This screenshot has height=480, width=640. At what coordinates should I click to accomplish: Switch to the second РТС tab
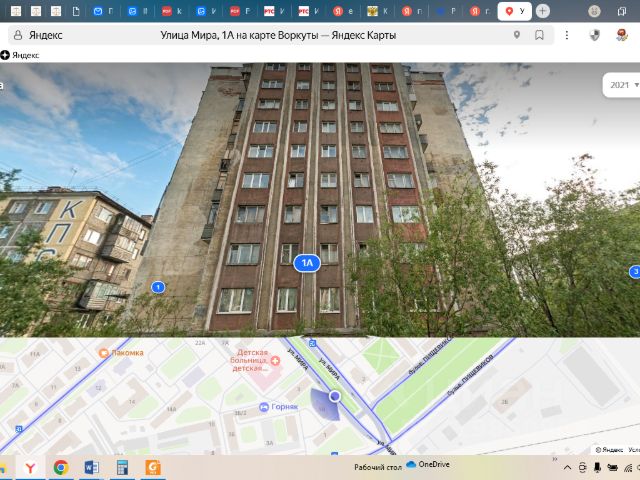coord(308,11)
